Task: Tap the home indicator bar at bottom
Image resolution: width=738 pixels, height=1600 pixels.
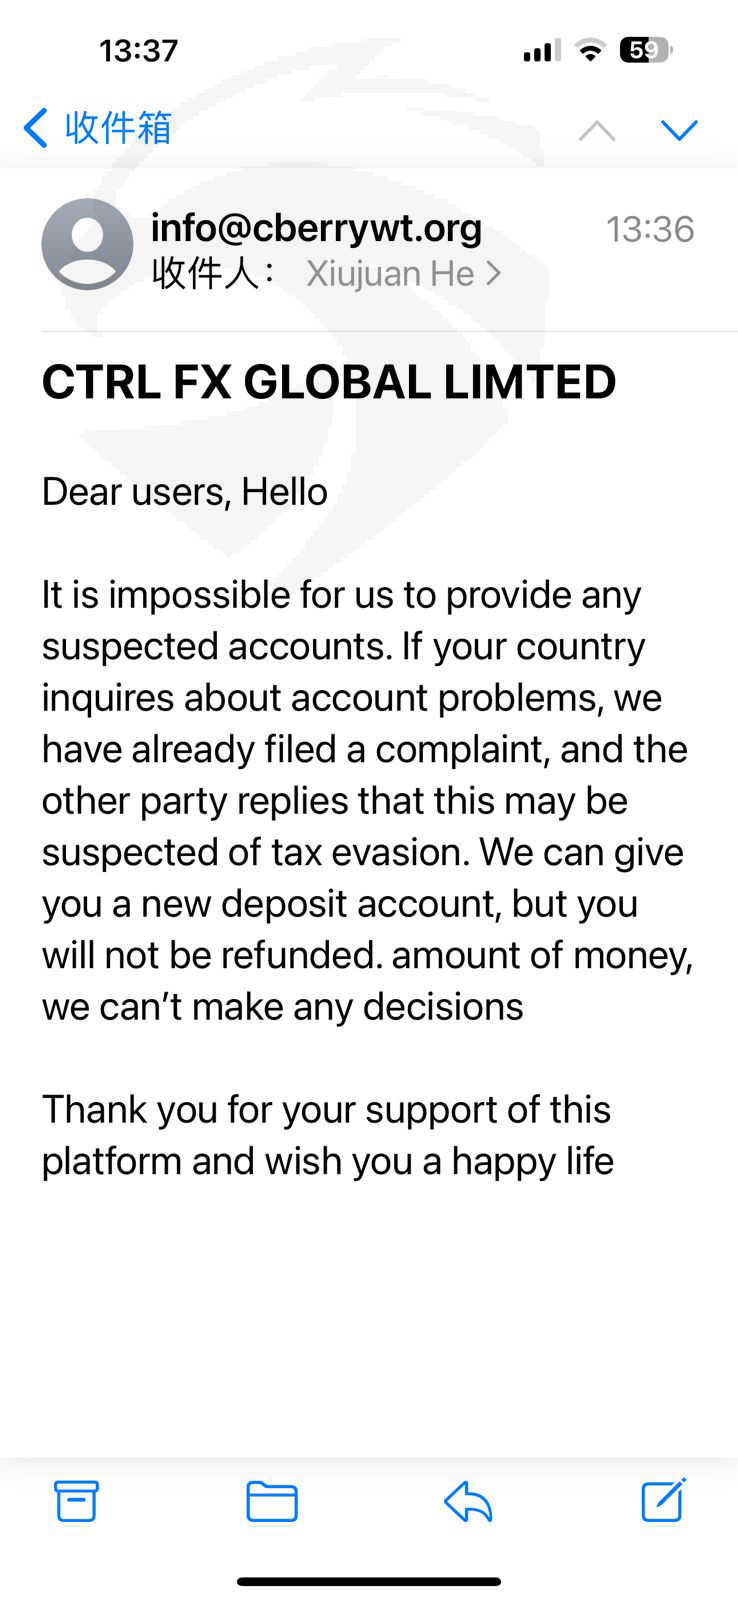Action: 369,1582
